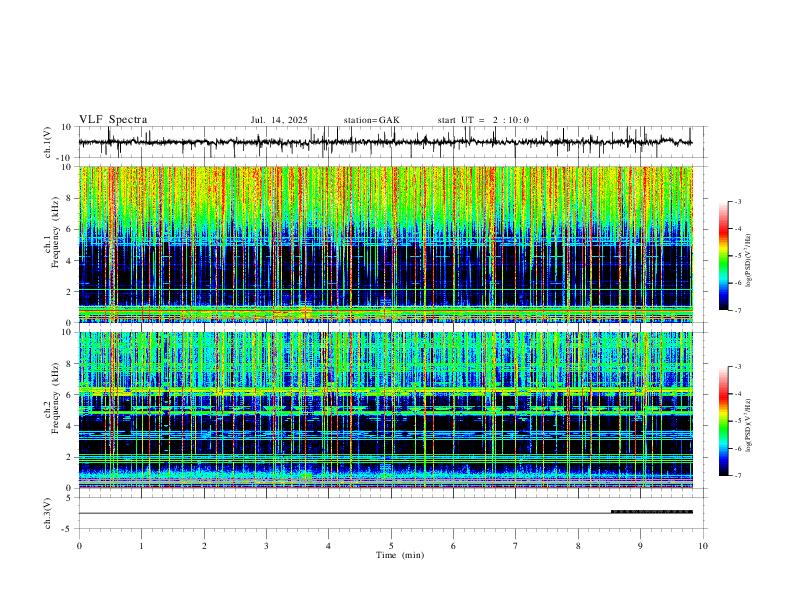Click the "-5" label on ch.2 color bar
The width and height of the screenshot is (792, 612).
pyautogui.click(x=738, y=421)
